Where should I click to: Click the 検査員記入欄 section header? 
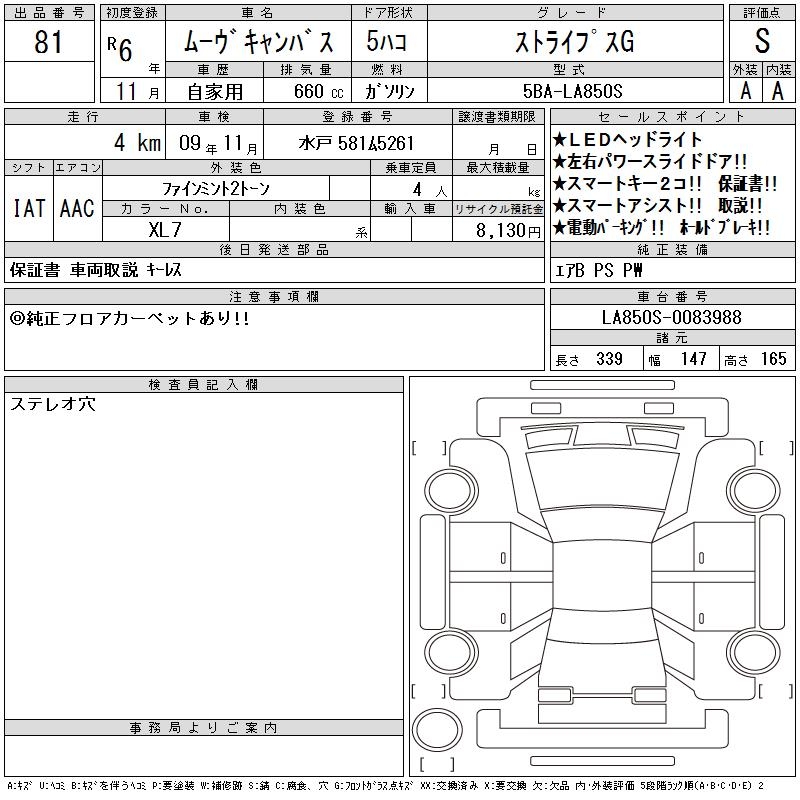[204, 385]
